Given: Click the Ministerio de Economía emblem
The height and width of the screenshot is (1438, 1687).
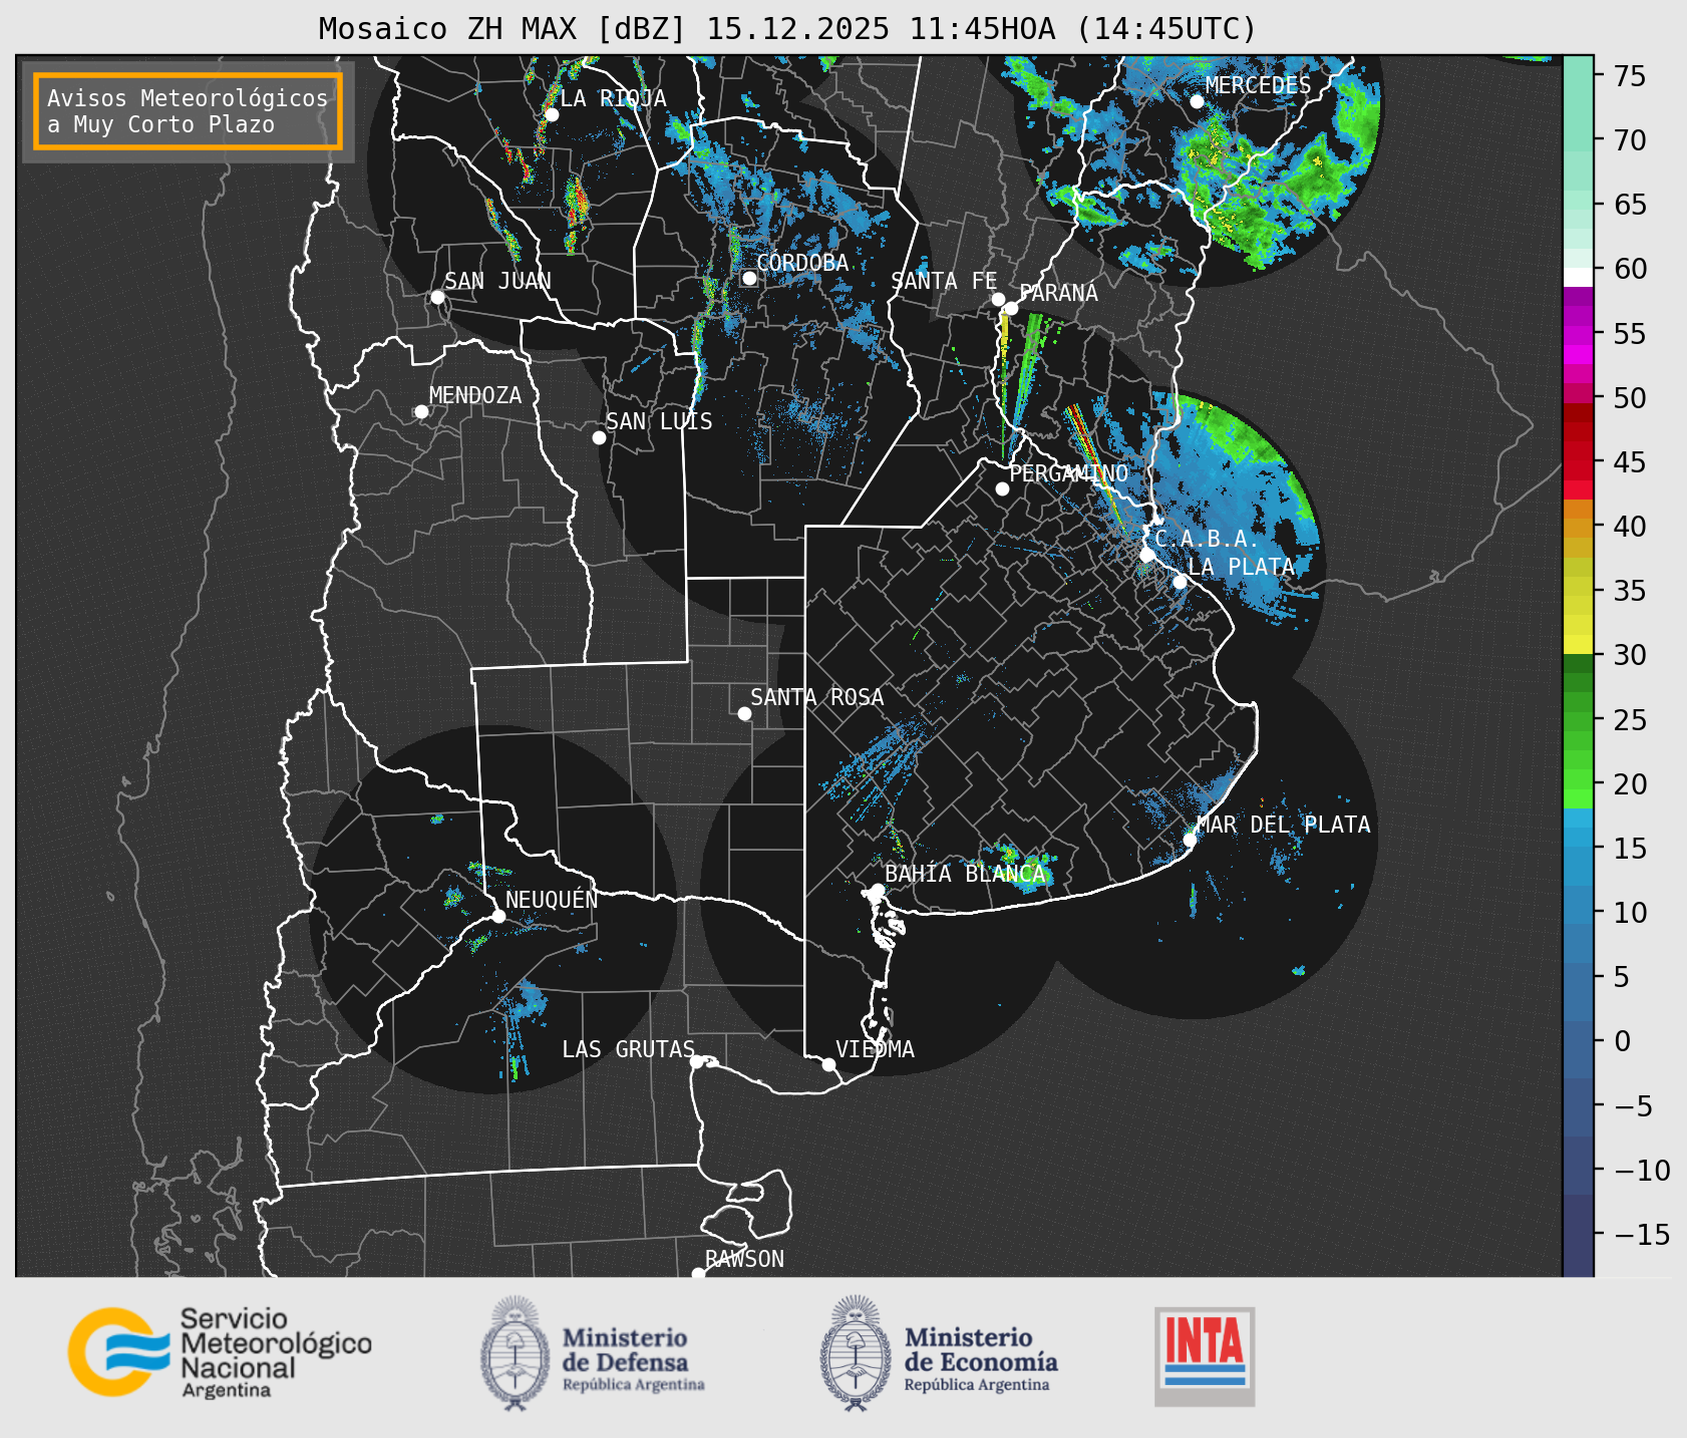Looking at the screenshot, I should click(854, 1353).
